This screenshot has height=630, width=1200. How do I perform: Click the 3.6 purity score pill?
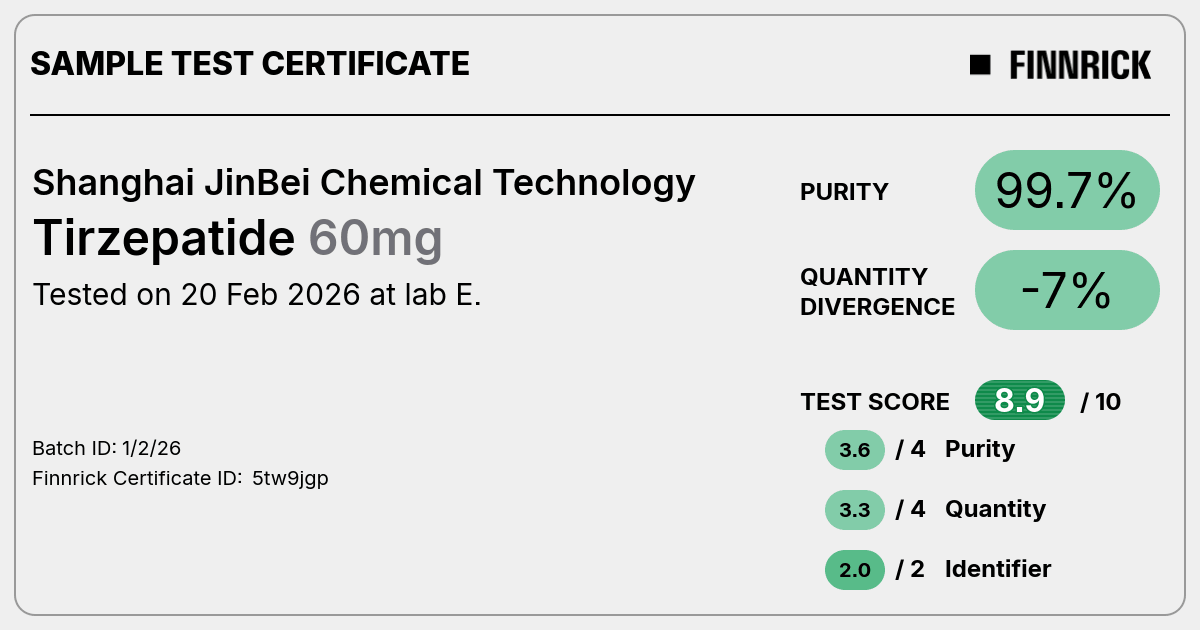pos(855,450)
